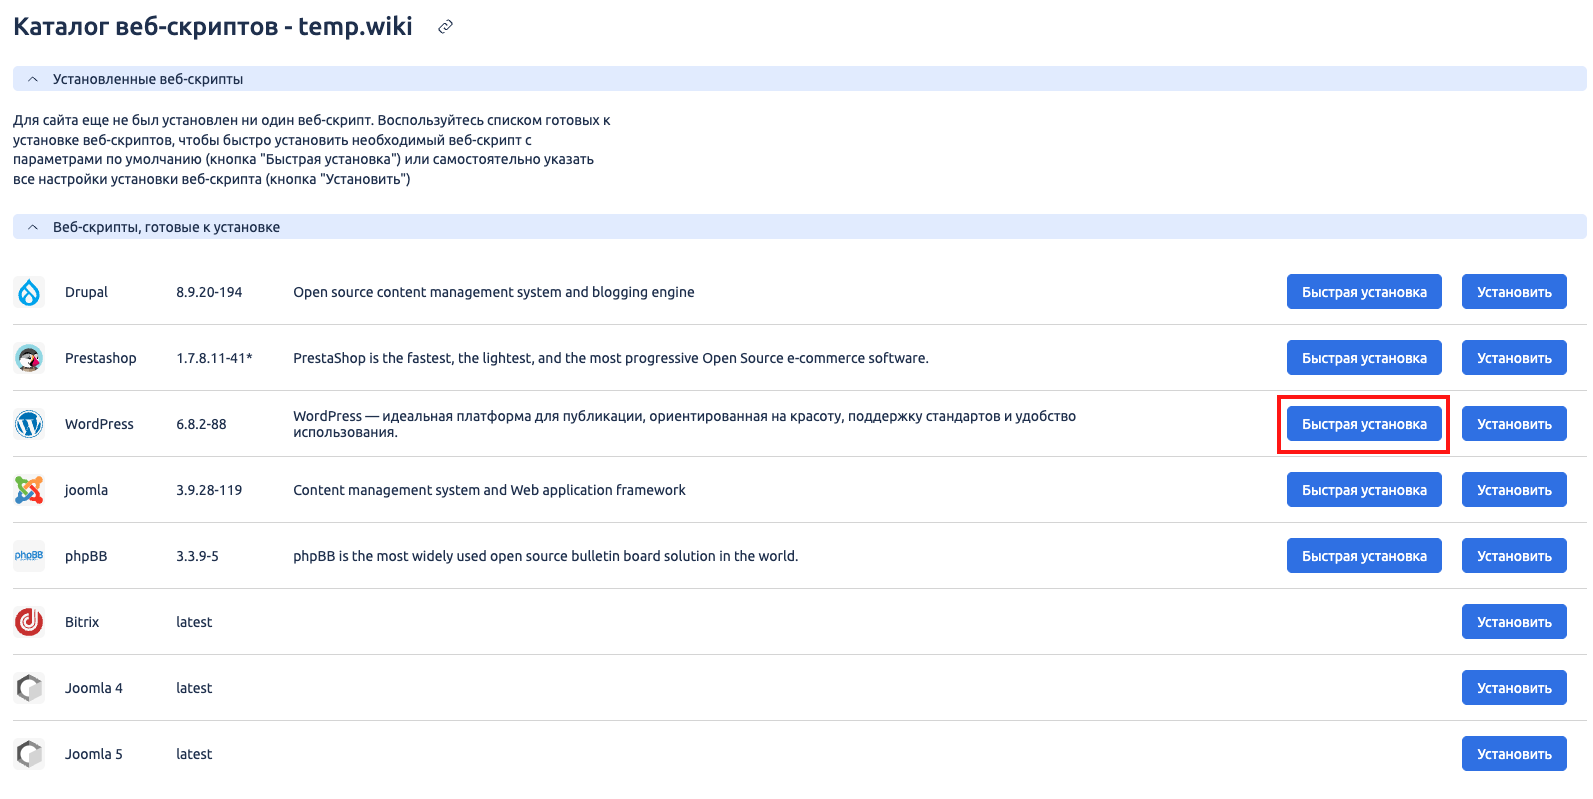The image size is (1593, 799).
Task: Click the Drupal logo icon
Action: click(29, 292)
